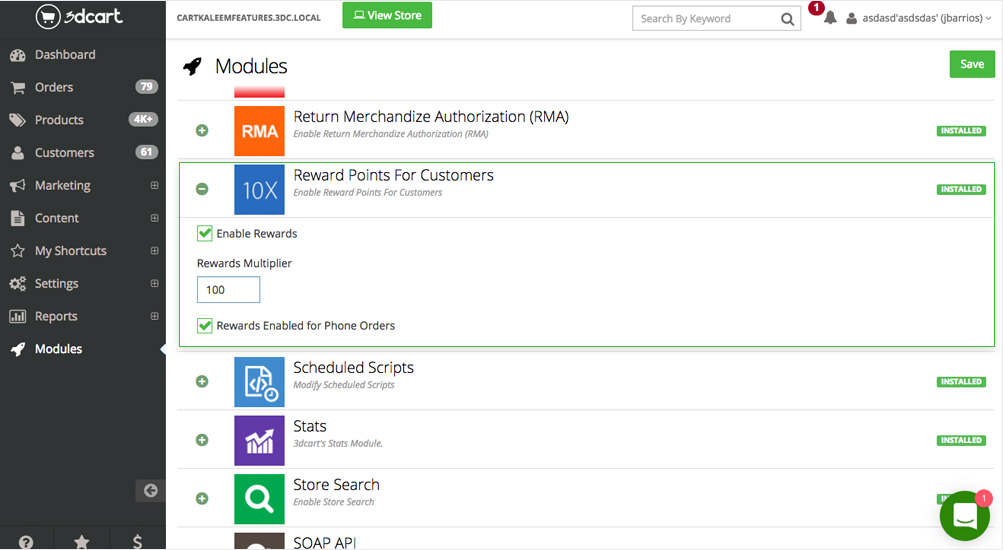Click the Scheduled Scripts module icon
This screenshot has height=550, width=1003.
[x=259, y=382]
